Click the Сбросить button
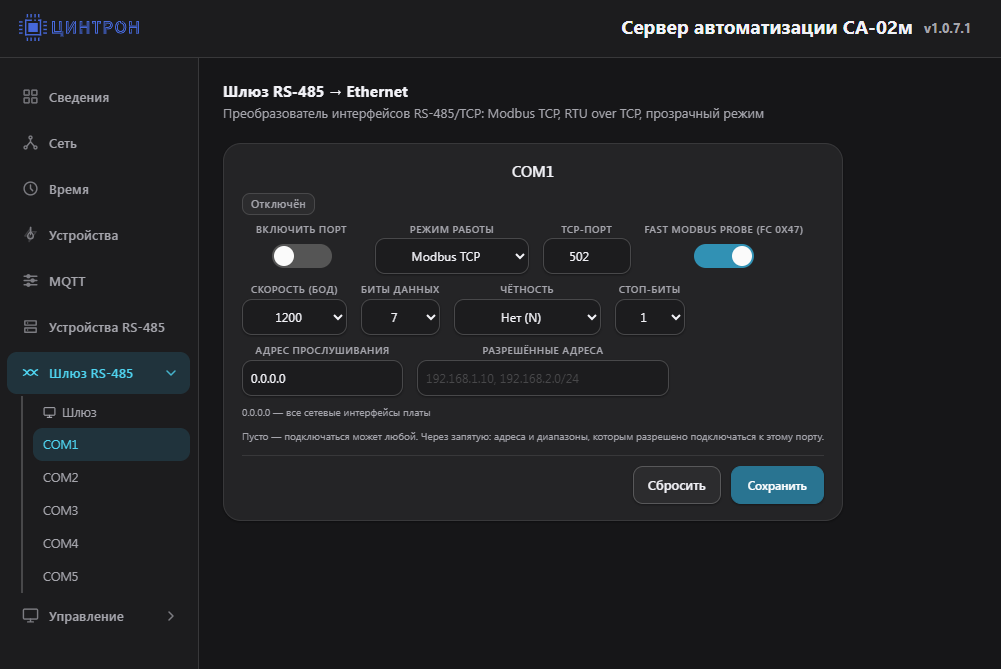Viewport: 1001px width, 669px height. (x=677, y=485)
